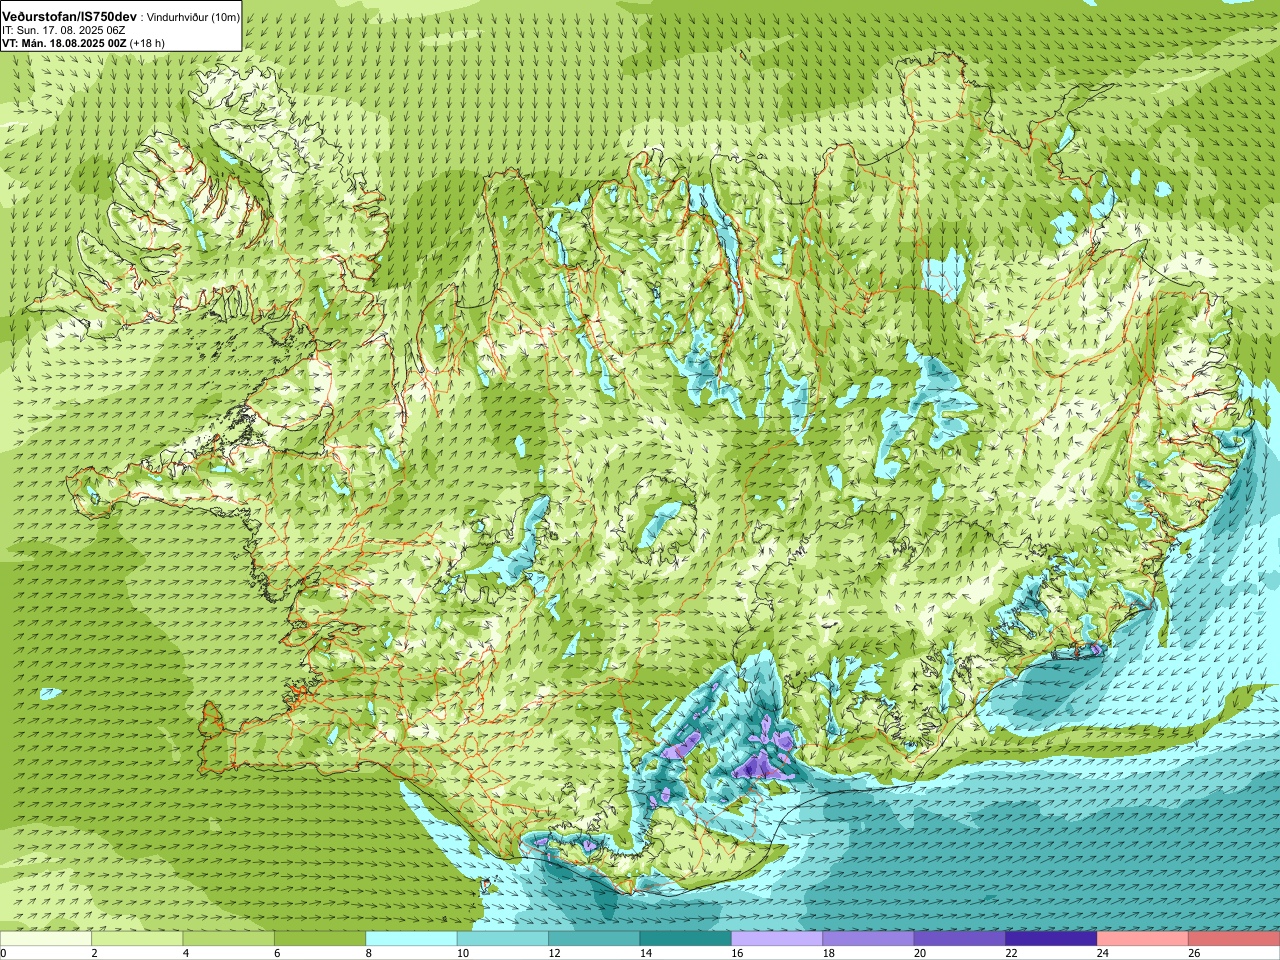Screen dimensions: 1280x960
Task: Click the Vindurhviður (10m) label
Action: pyautogui.click(x=194, y=18)
